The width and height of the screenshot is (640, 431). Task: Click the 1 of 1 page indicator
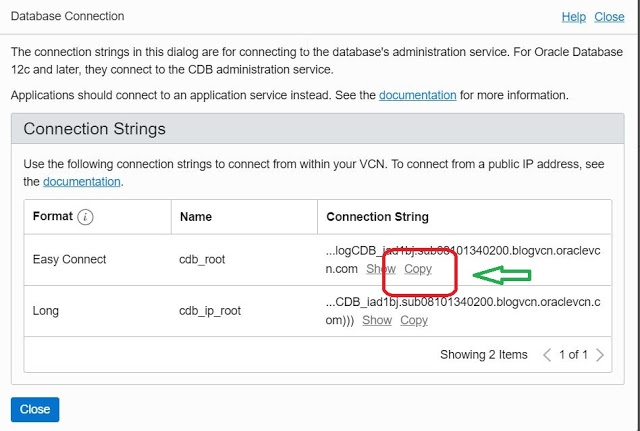click(573, 355)
